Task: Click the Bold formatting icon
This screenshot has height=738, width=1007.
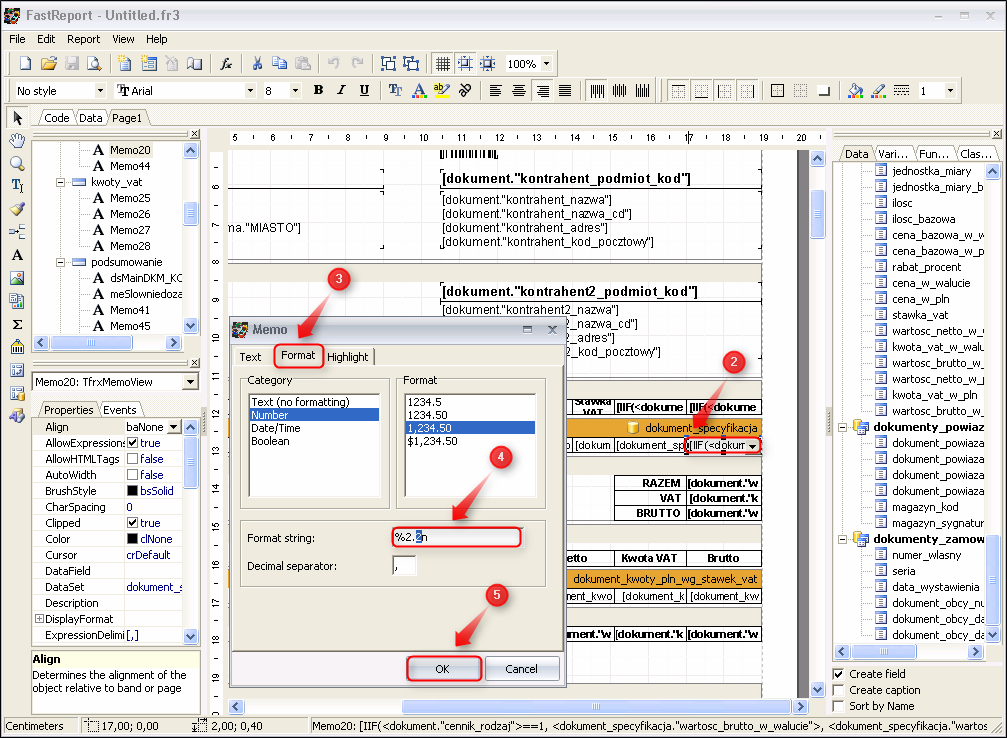Action: [x=318, y=90]
